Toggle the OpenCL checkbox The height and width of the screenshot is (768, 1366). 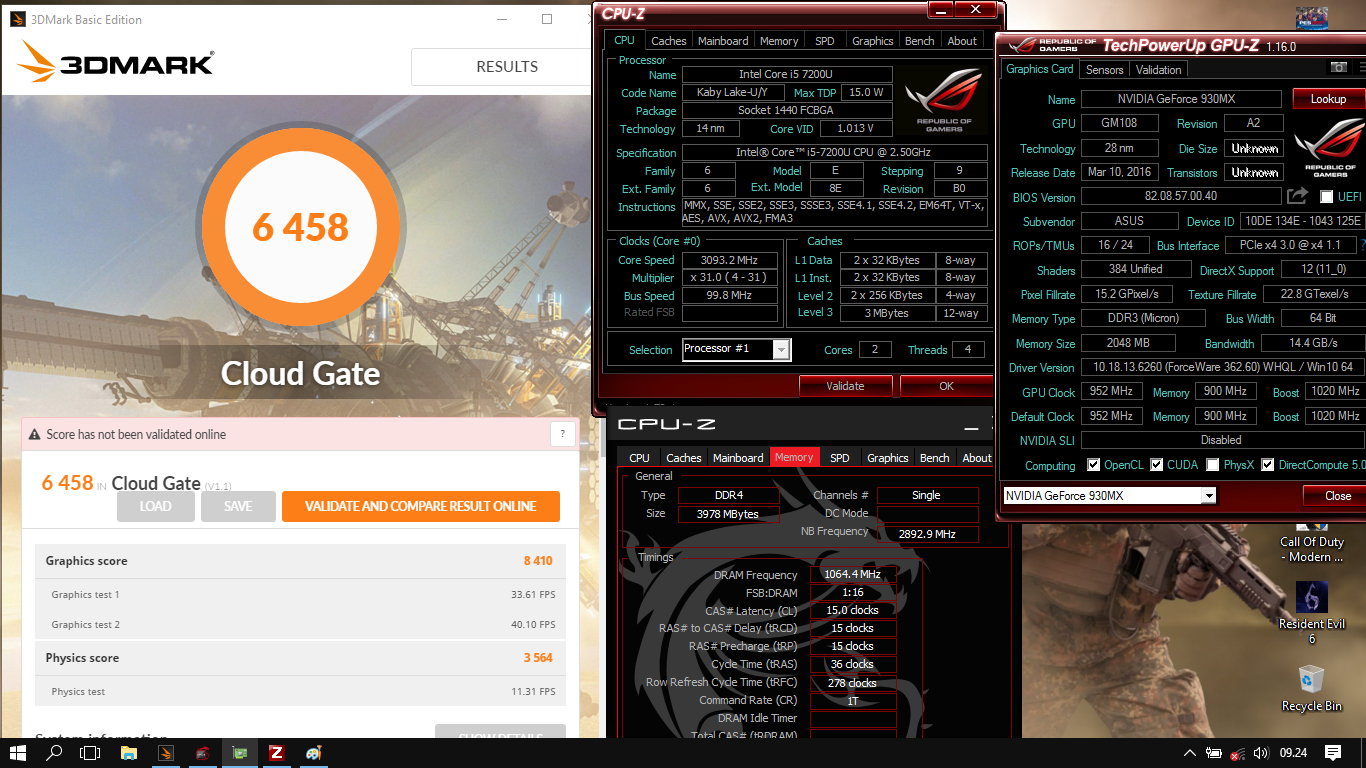(1093, 465)
